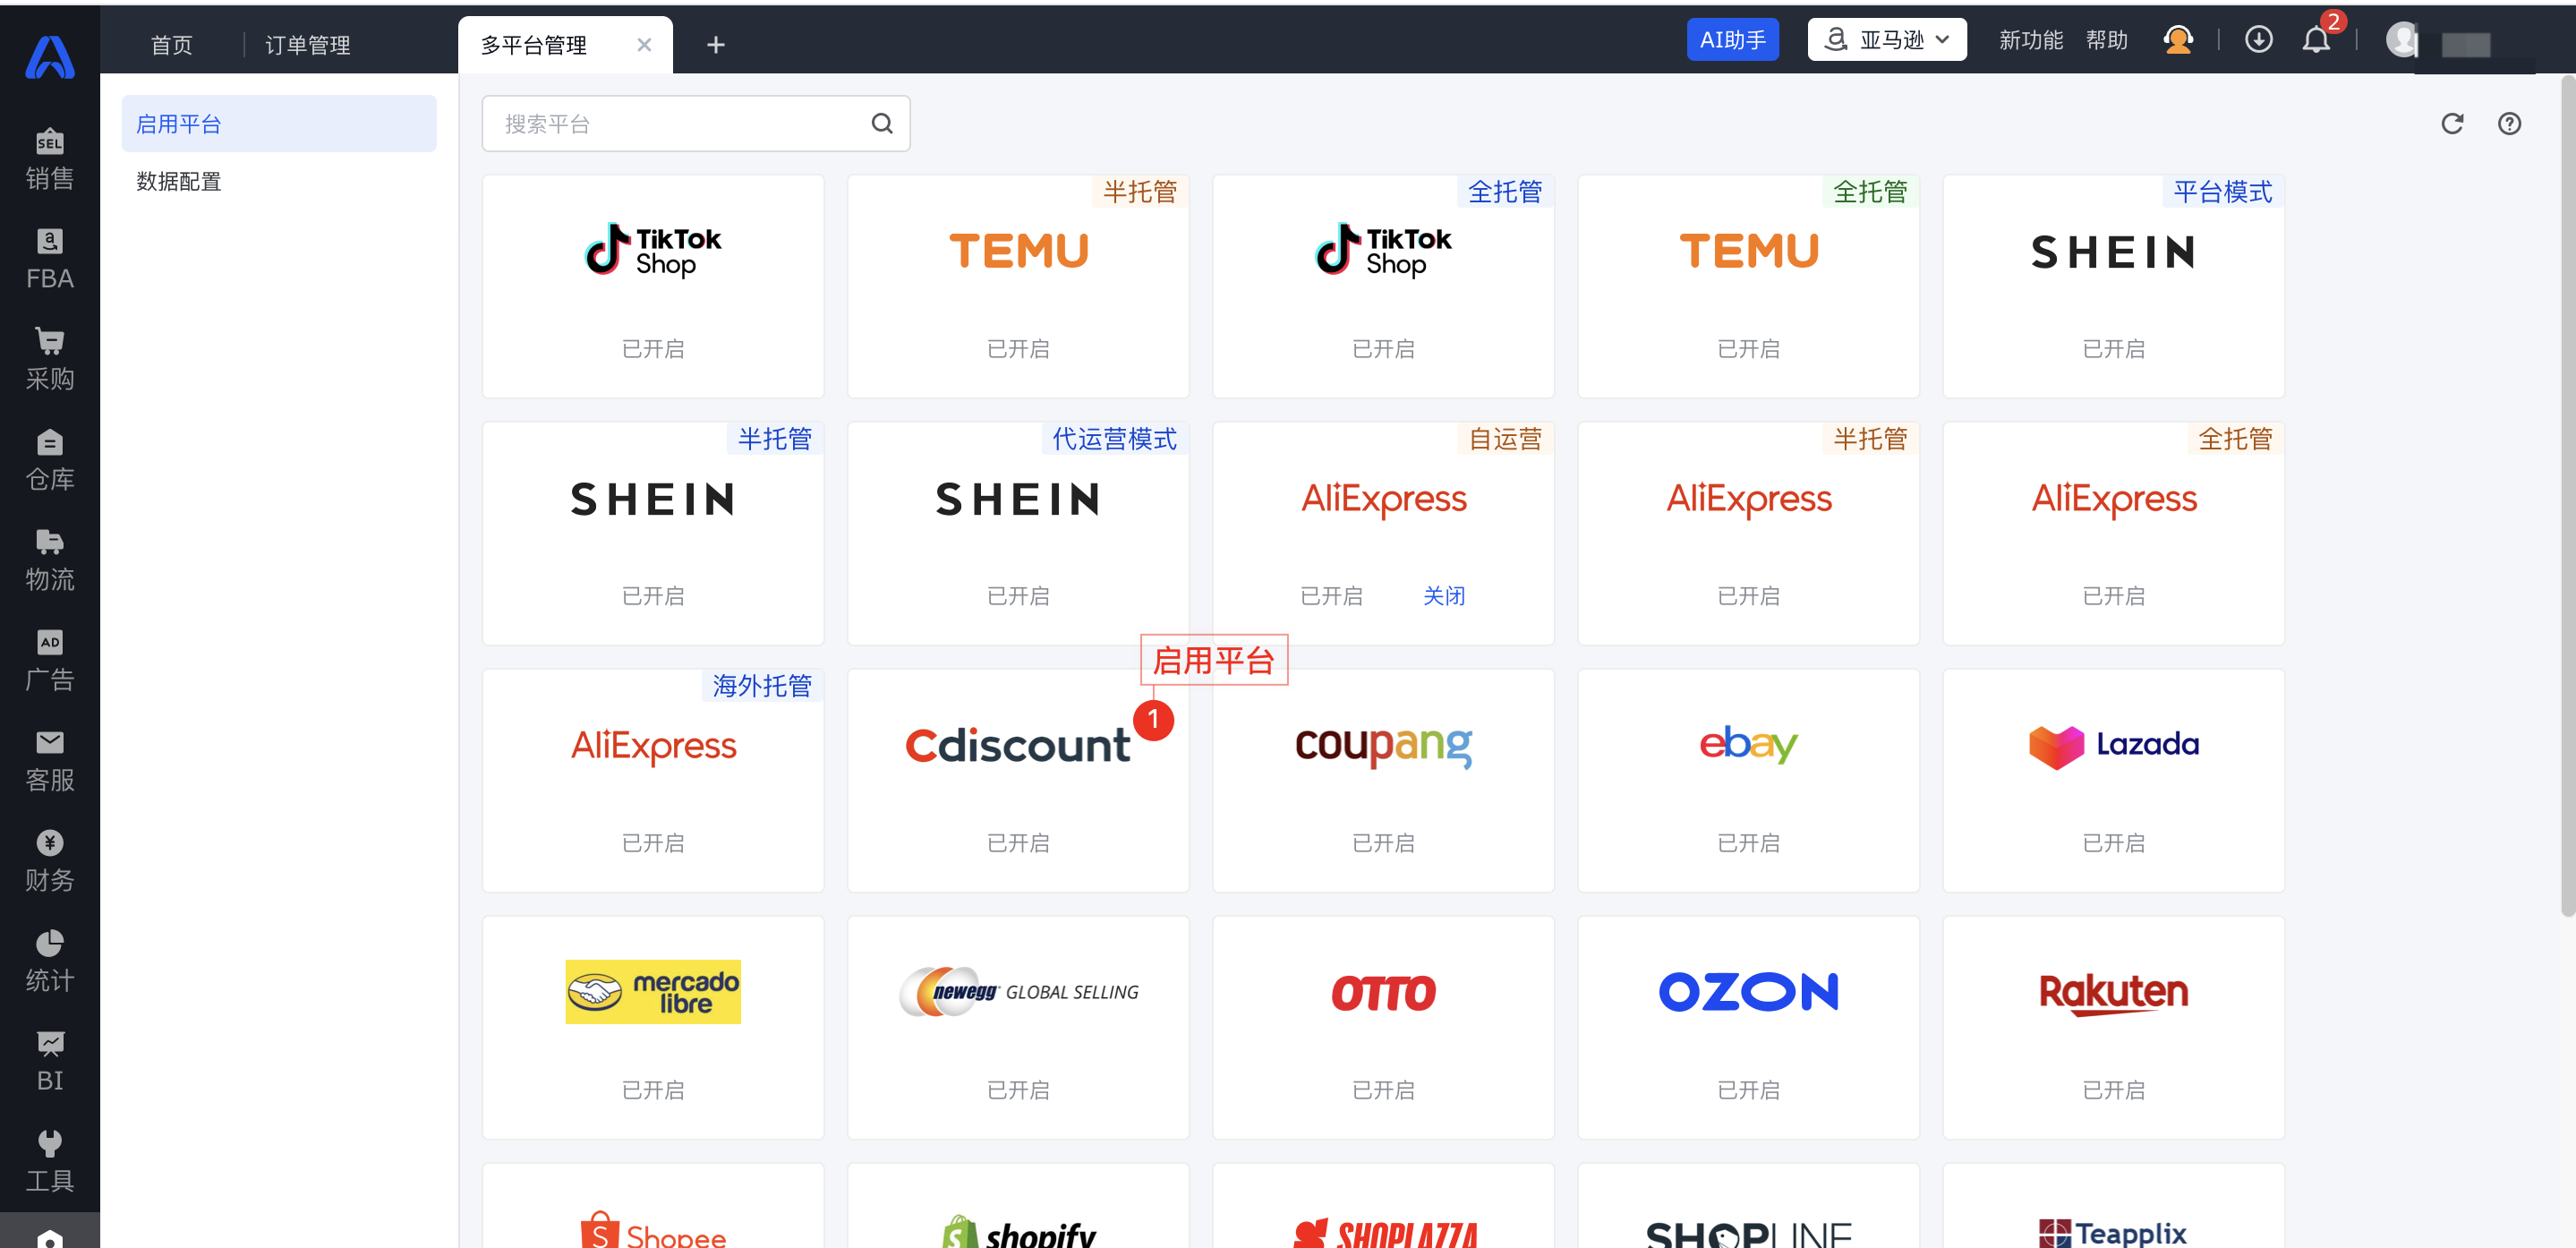The height and width of the screenshot is (1248, 2576).
Task: Select the TikTok Shop 全托管 card
Action: pos(1383,286)
